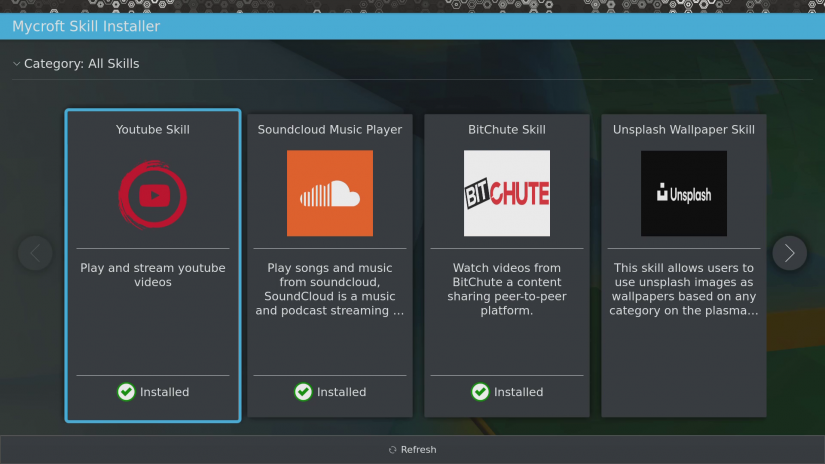Expand the Category: All Skills dropdown

[76, 64]
